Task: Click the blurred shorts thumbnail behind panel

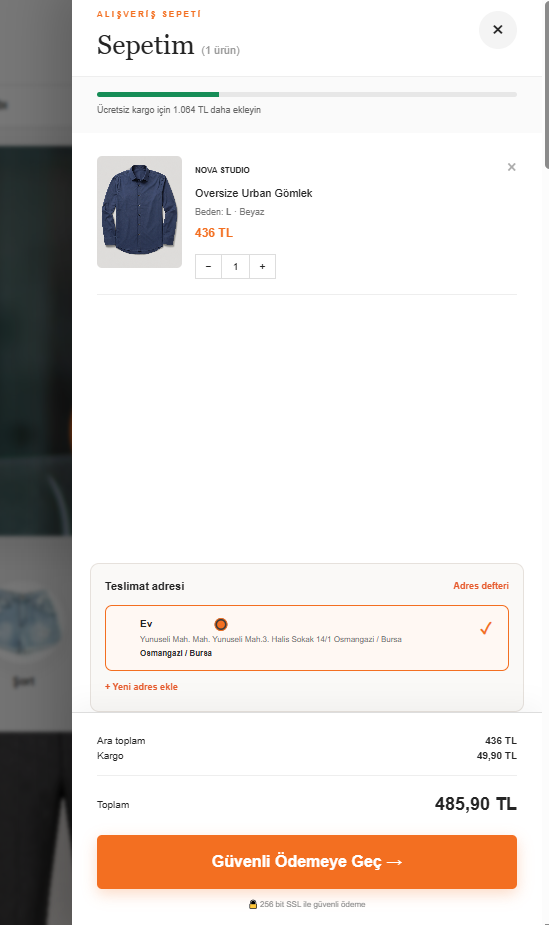Action: click(28, 619)
